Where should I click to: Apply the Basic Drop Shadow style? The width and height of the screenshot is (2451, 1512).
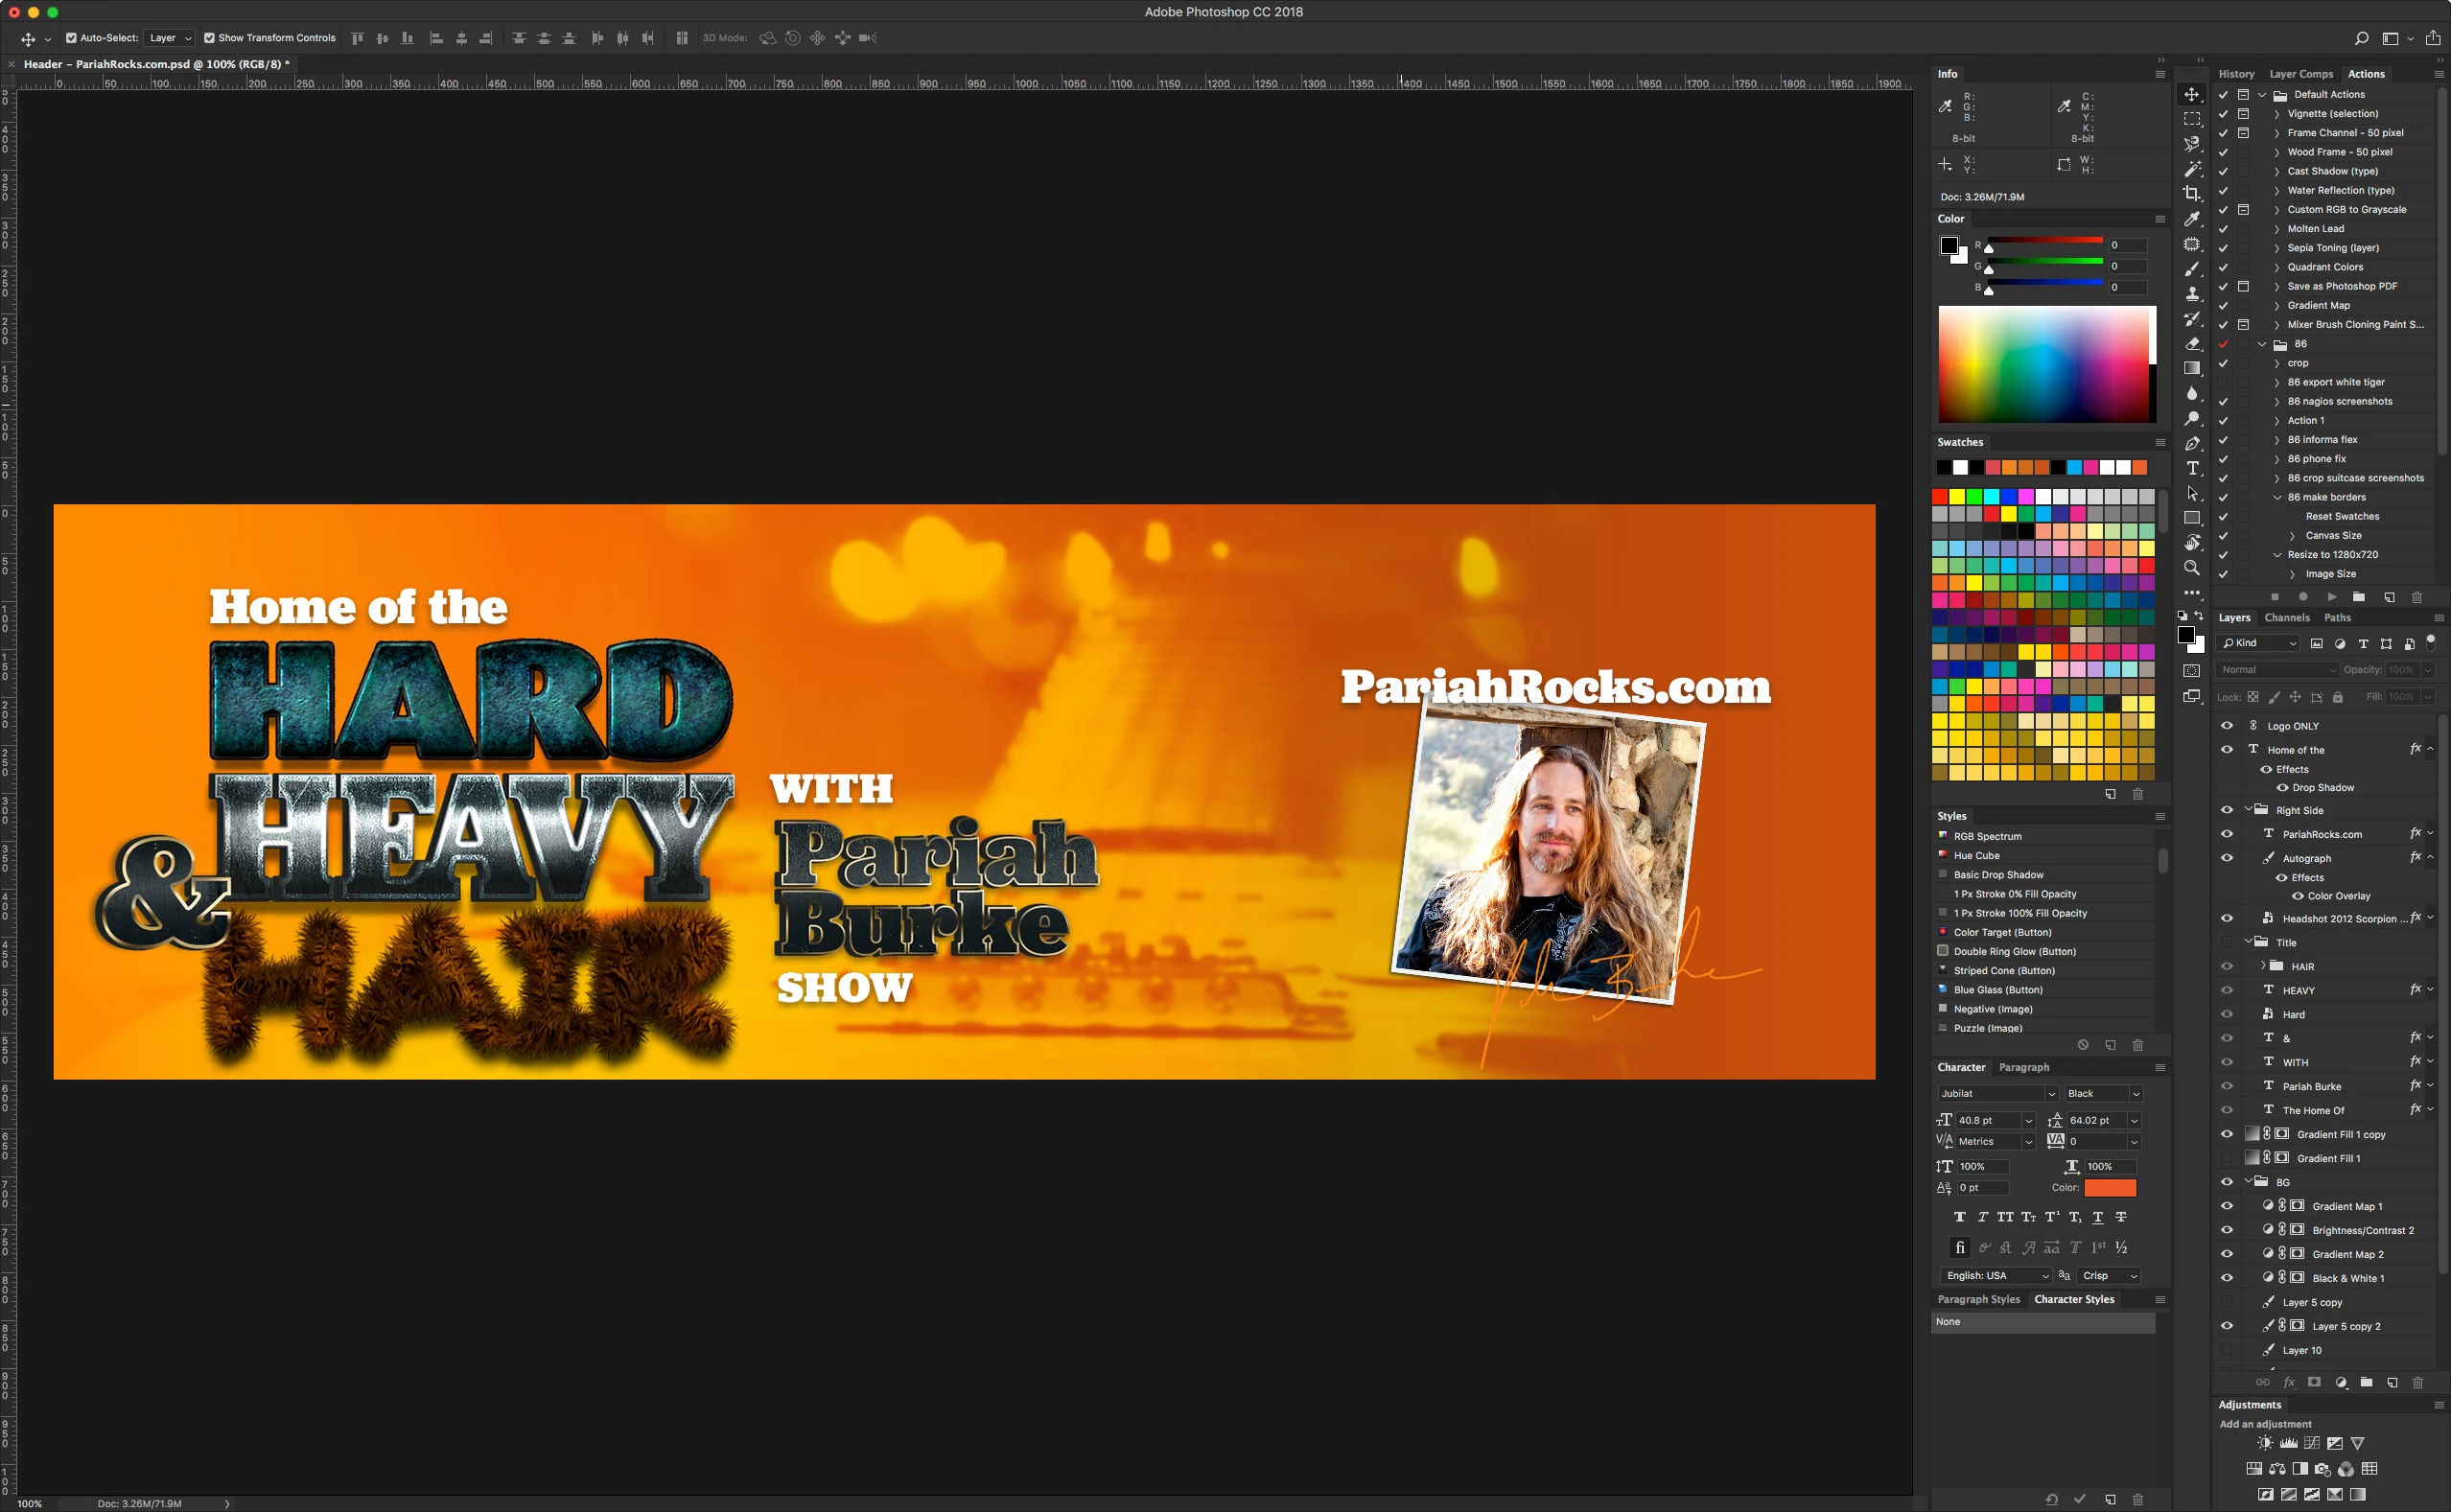(1998, 875)
